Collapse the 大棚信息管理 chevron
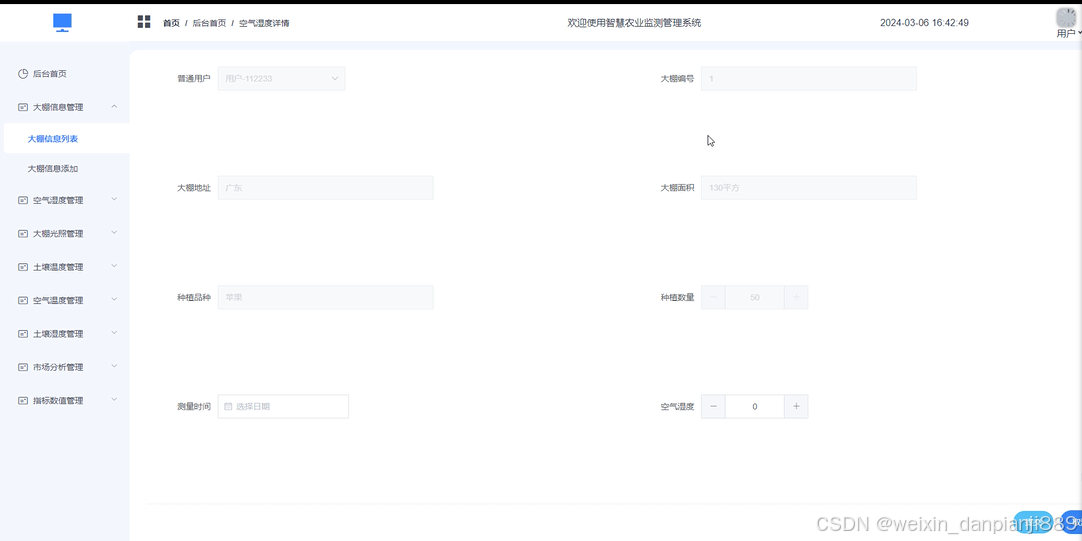The height and width of the screenshot is (541, 1082). pos(115,106)
